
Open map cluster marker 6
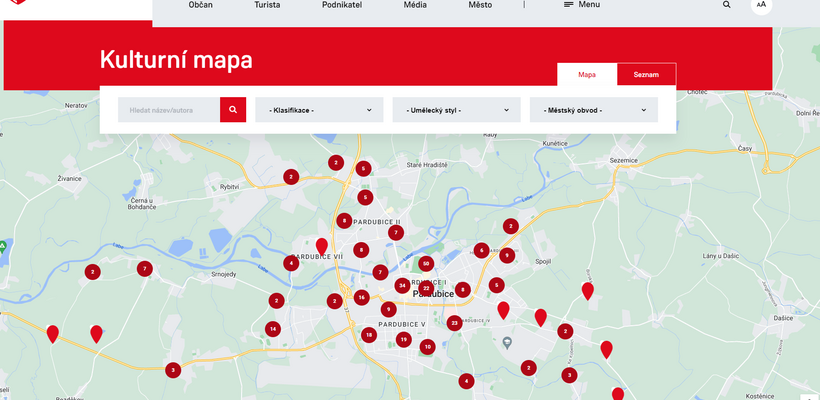click(x=482, y=250)
